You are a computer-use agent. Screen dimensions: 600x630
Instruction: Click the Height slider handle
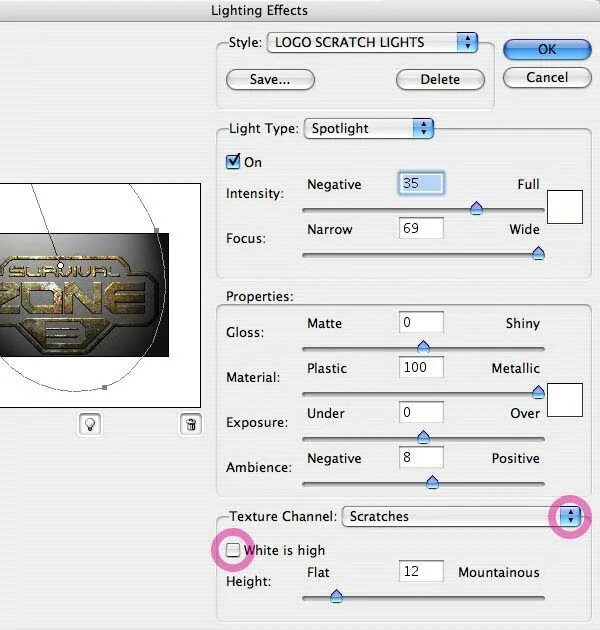[336, 596]
